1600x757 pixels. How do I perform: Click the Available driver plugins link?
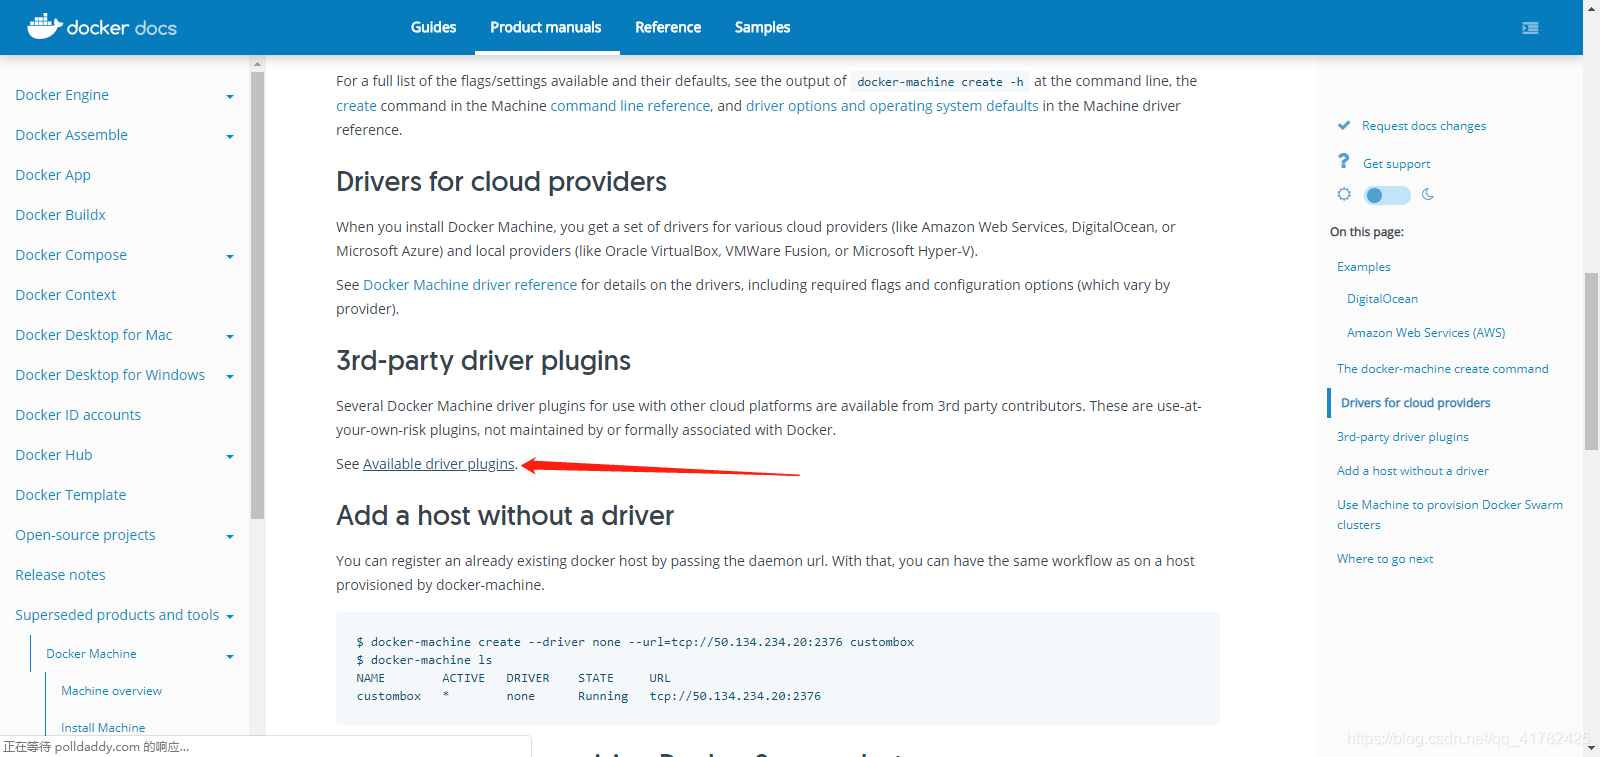click(439, 464)
